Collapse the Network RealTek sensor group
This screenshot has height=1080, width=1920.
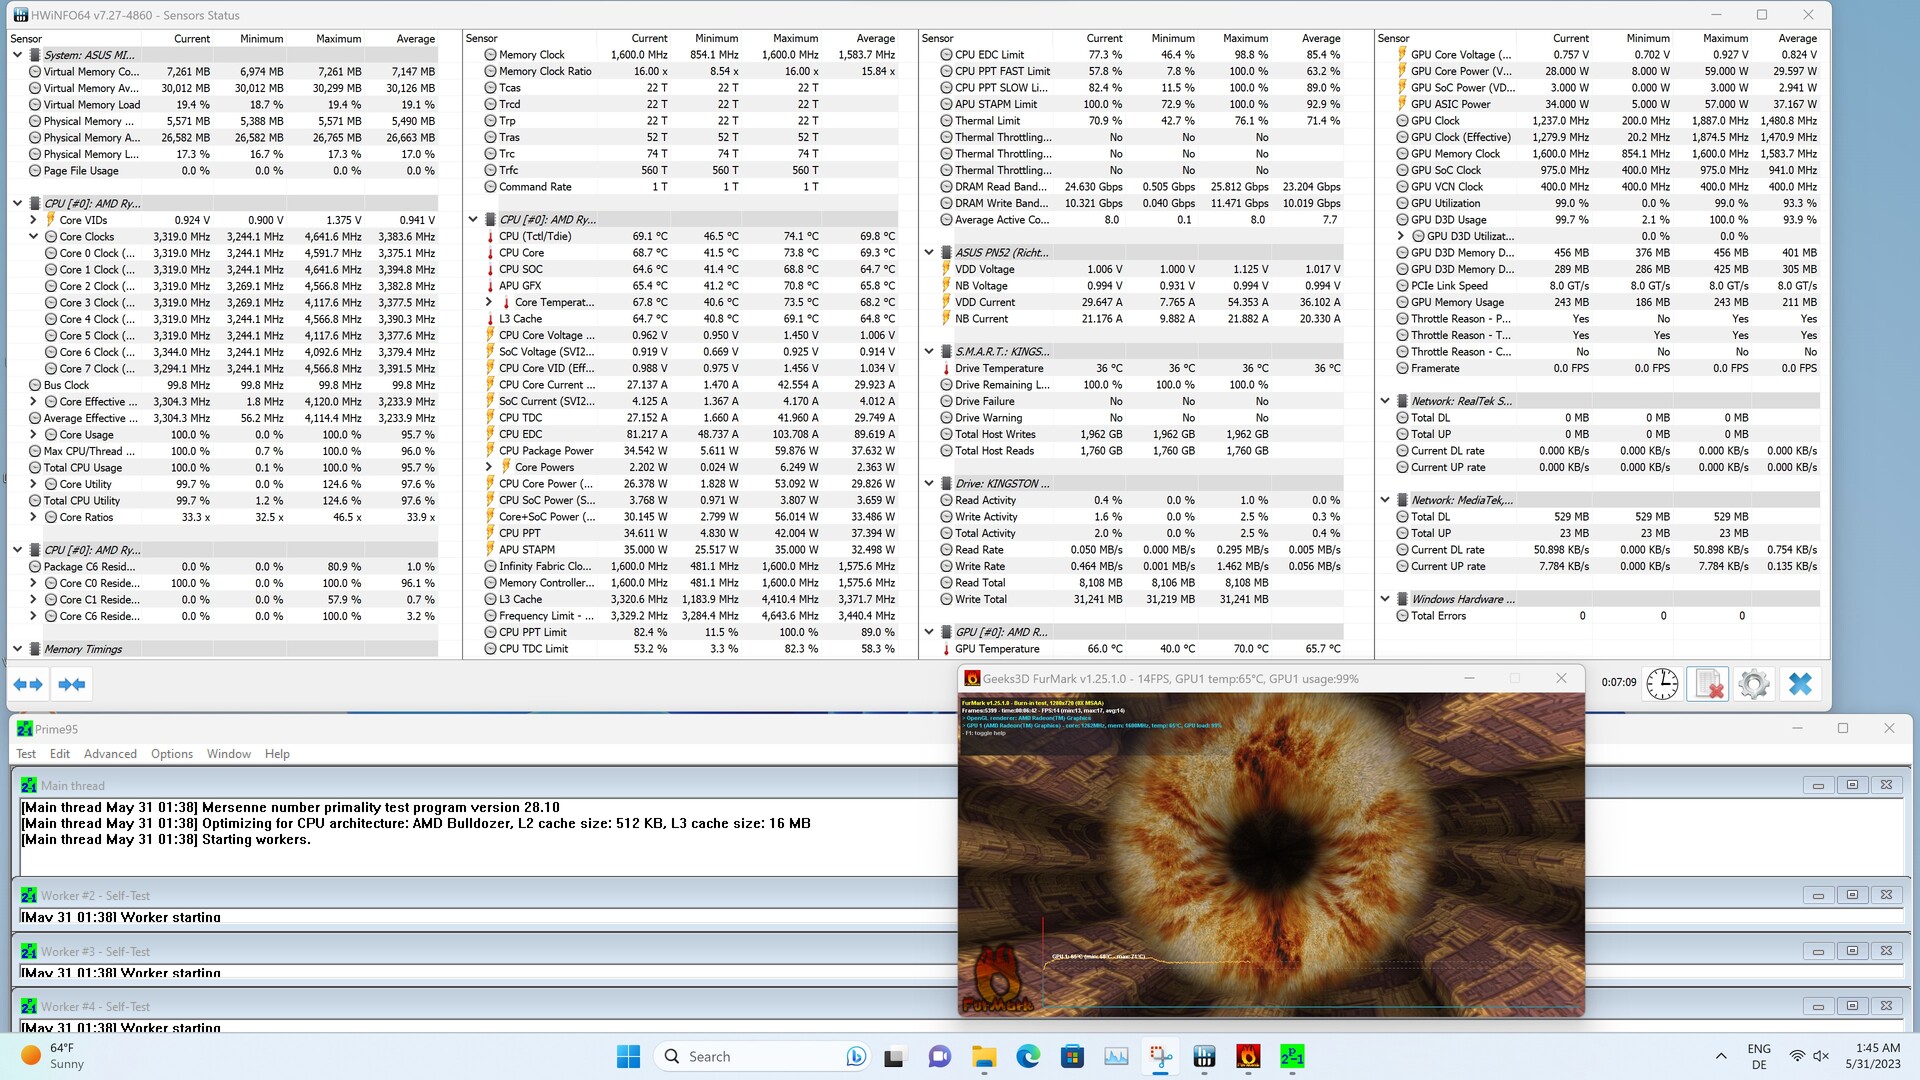(x=1385, y=401)
